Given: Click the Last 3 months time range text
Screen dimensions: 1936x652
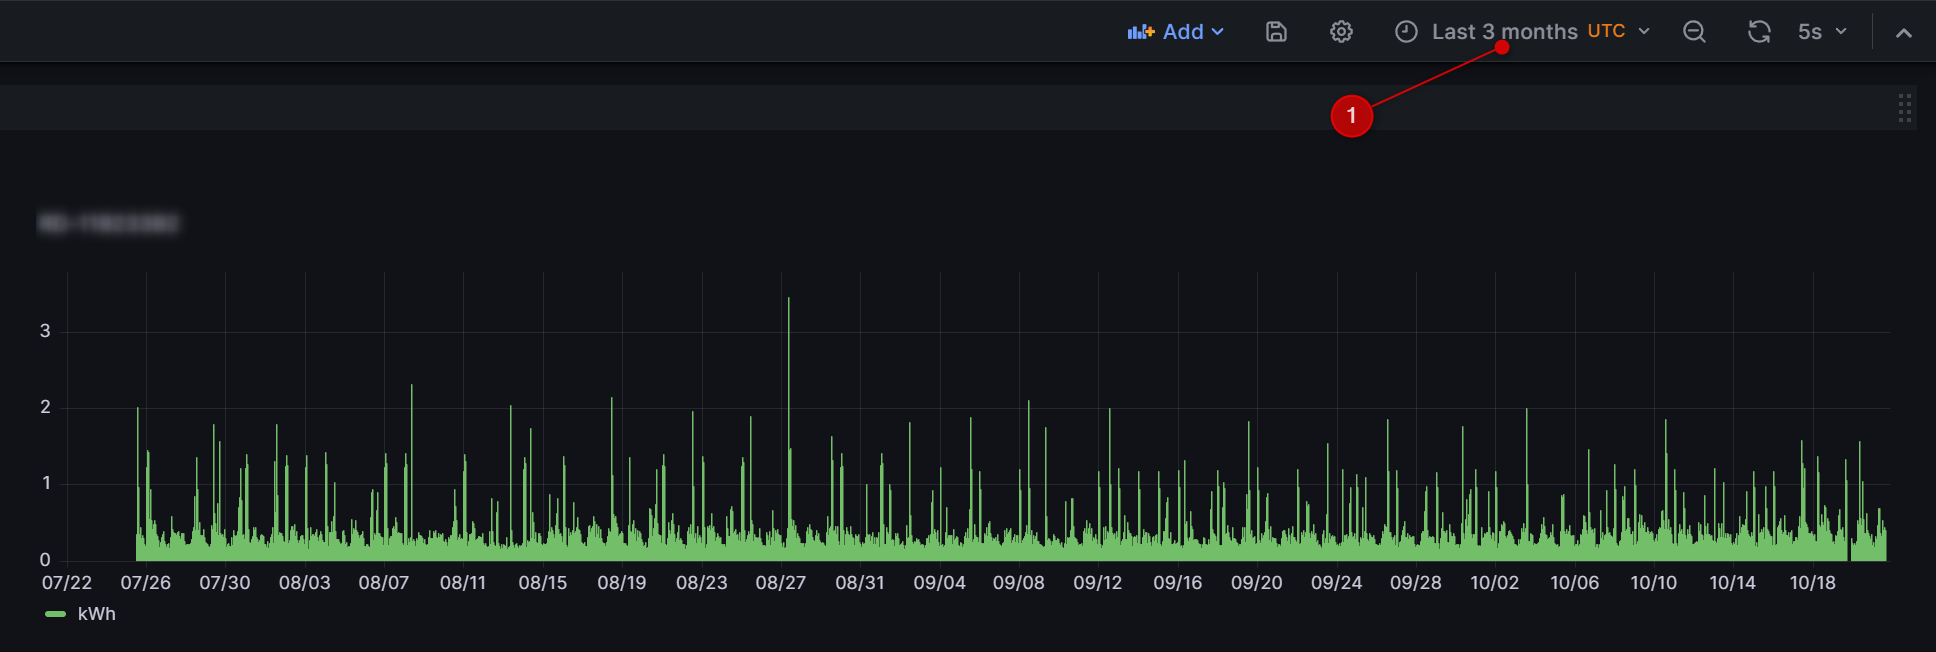Looking at the screenshot, I should 1504,32.
